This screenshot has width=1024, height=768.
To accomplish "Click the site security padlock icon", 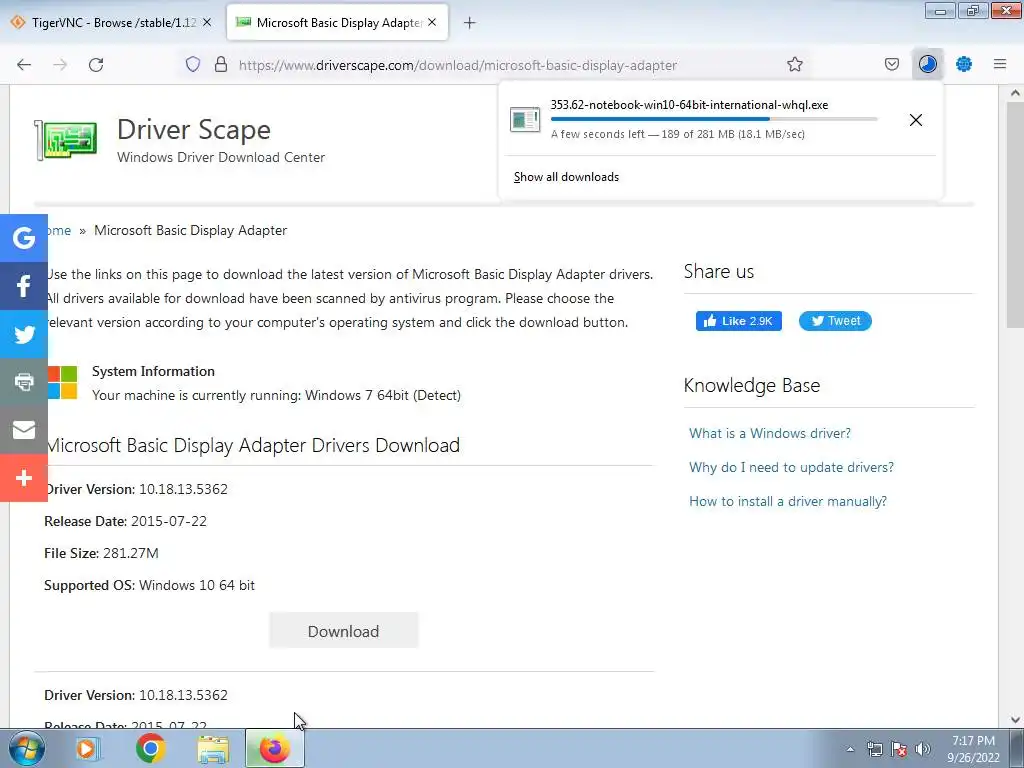I will (x=221, y=65).
